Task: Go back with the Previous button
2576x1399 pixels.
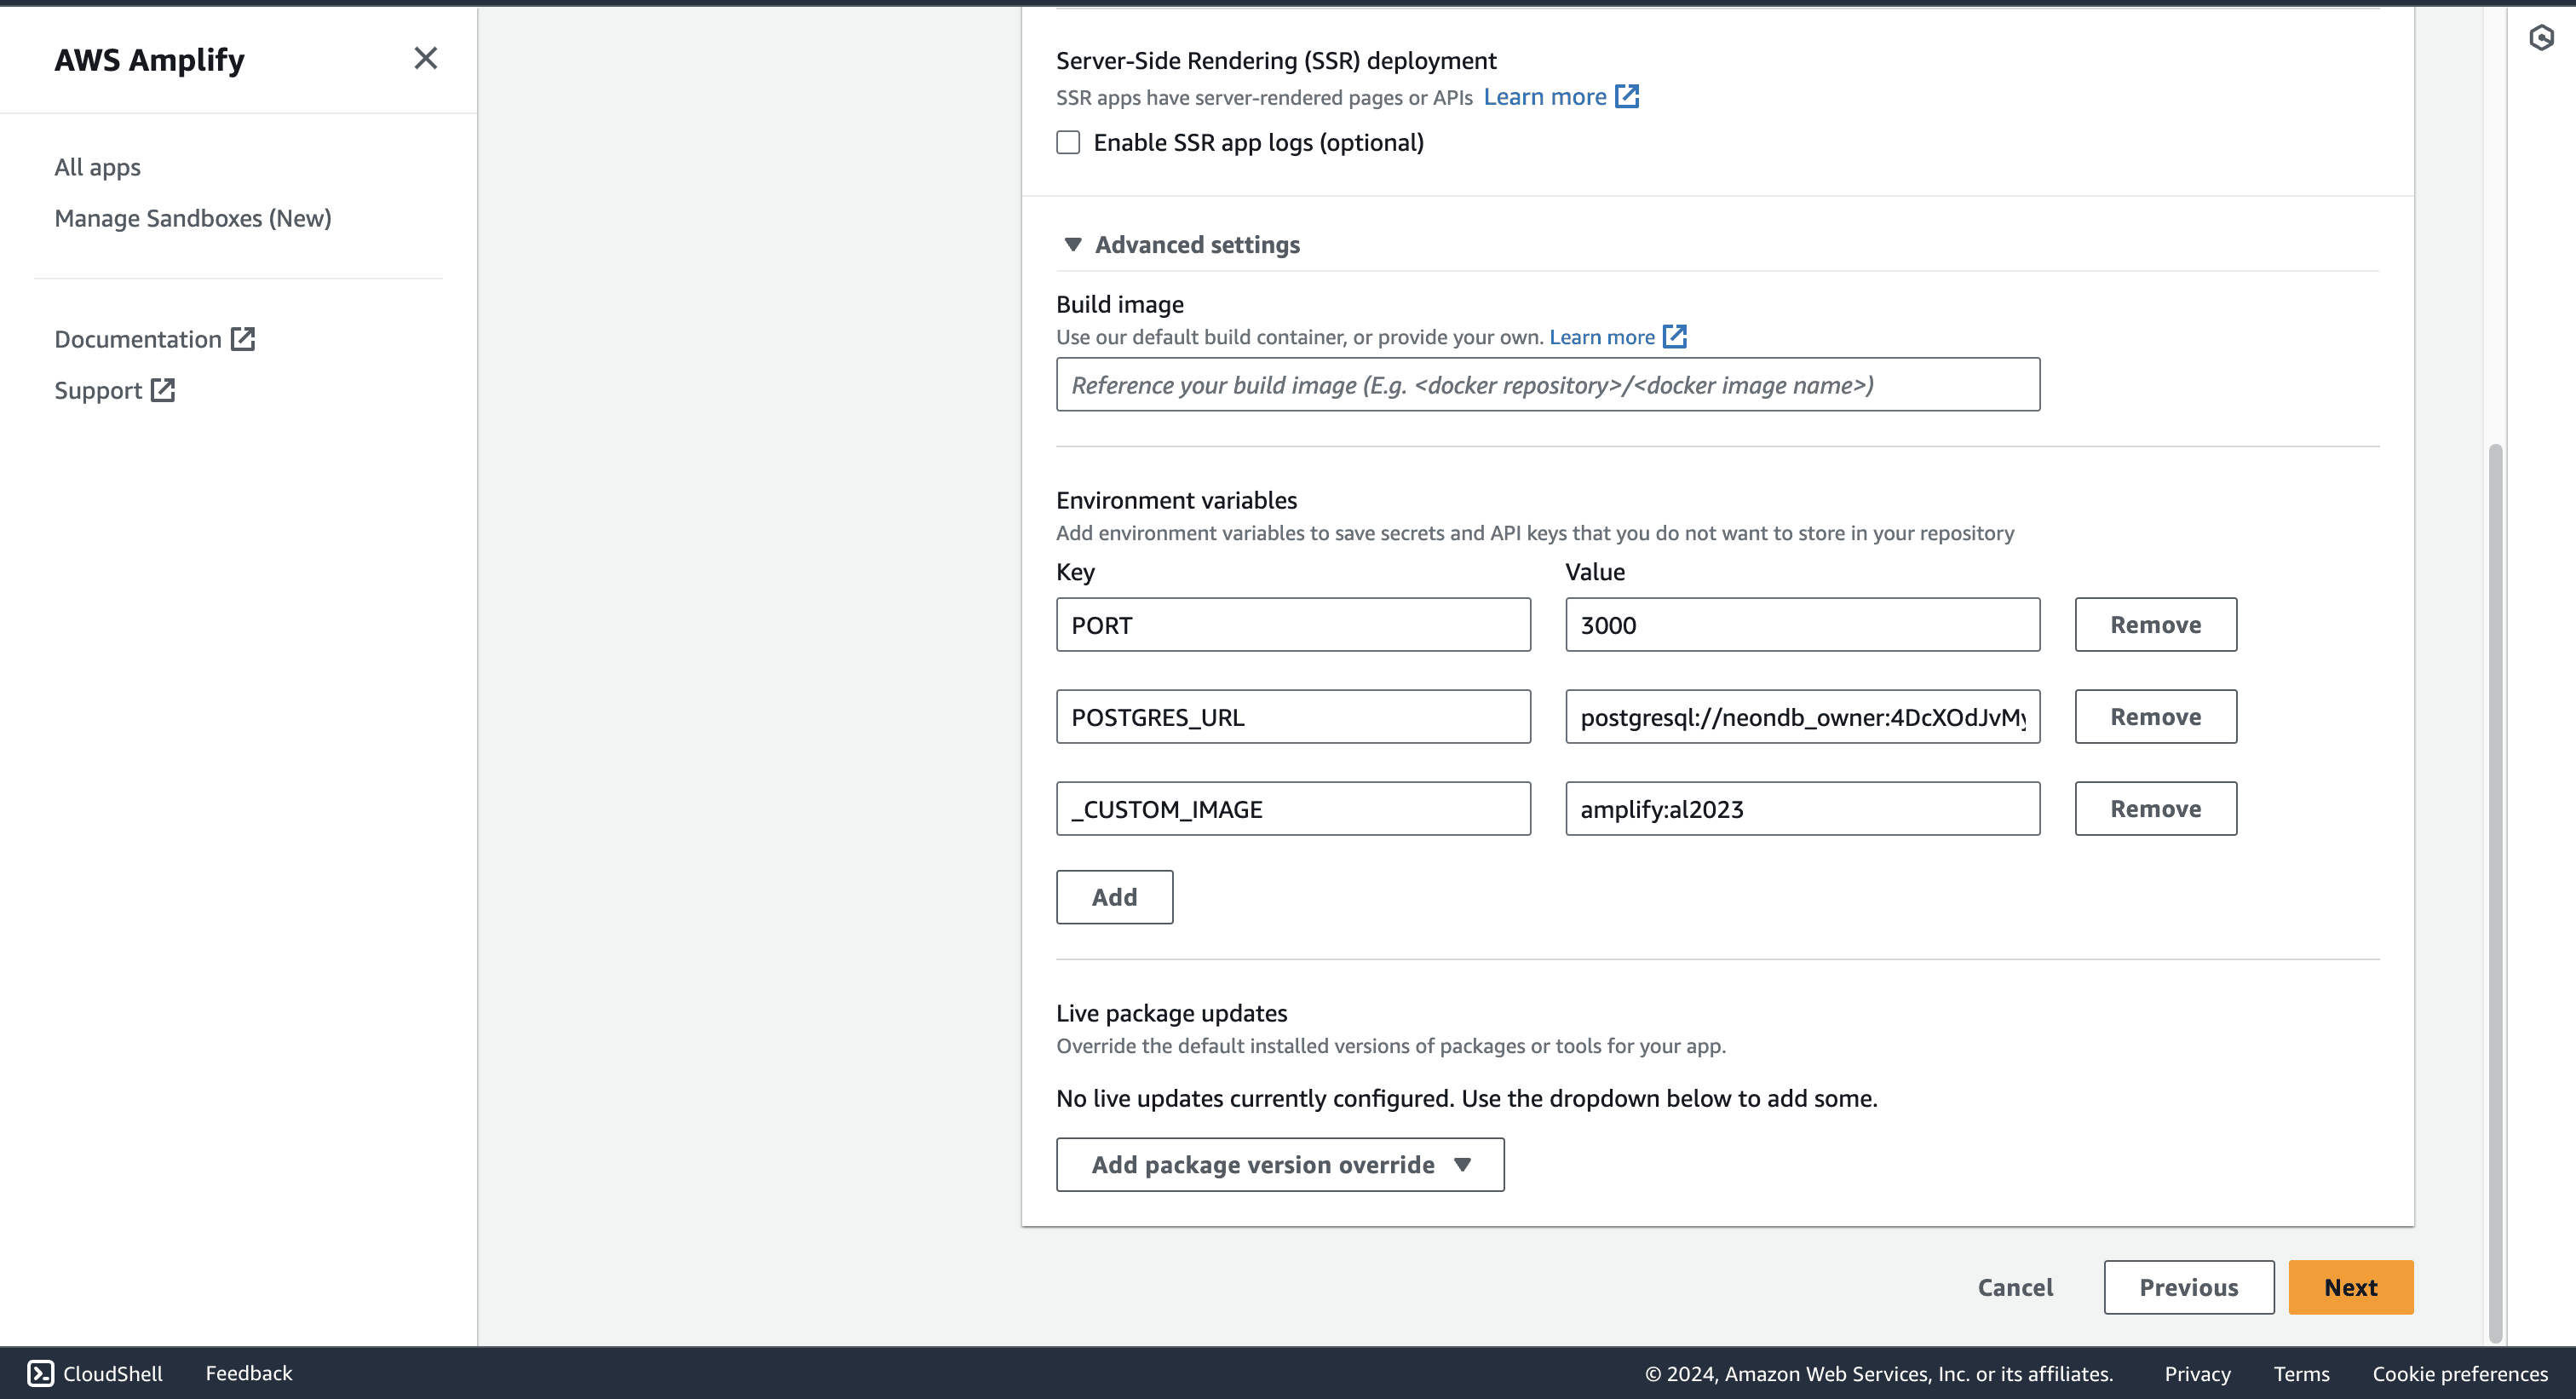Action: click(x=2188, y=1287)
